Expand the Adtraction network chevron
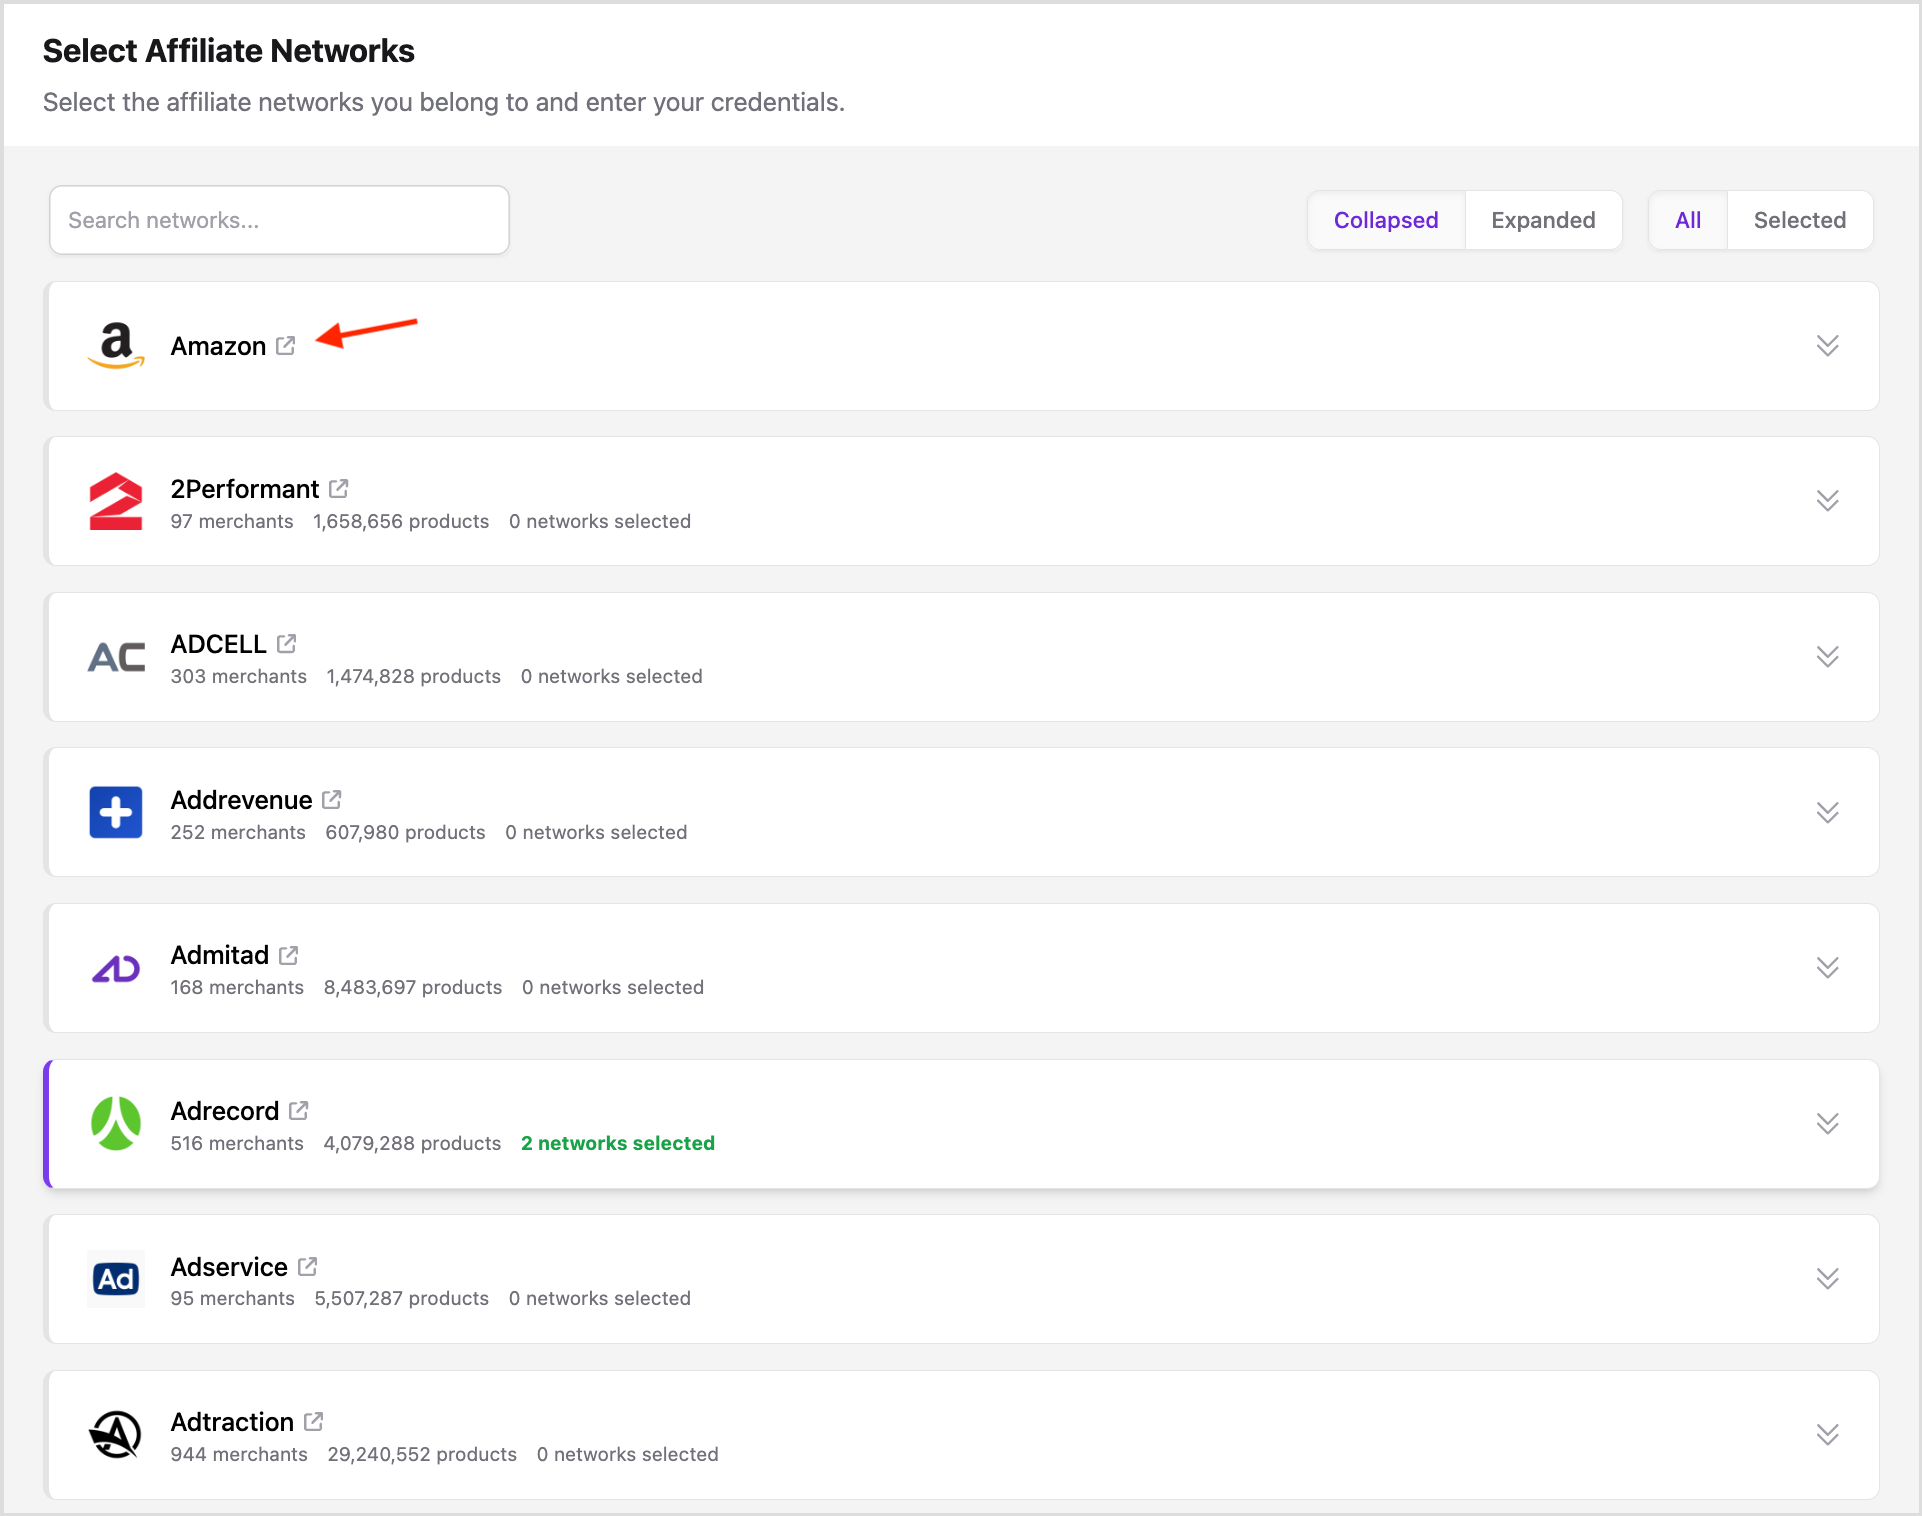This screenshot has height=1516, width=1922. [x=1827, y=1435]
